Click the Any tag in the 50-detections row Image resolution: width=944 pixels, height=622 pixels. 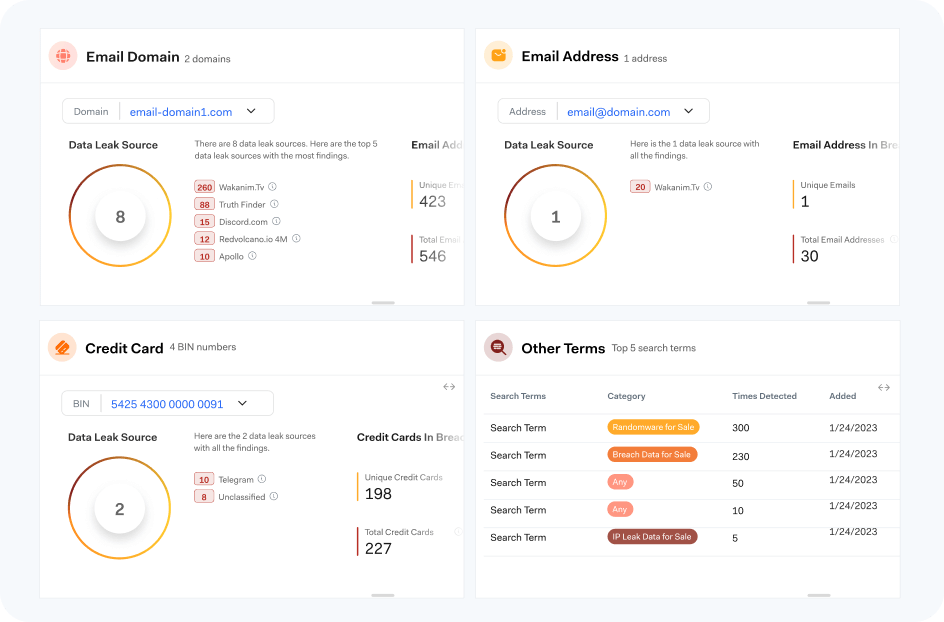[620, 482]
